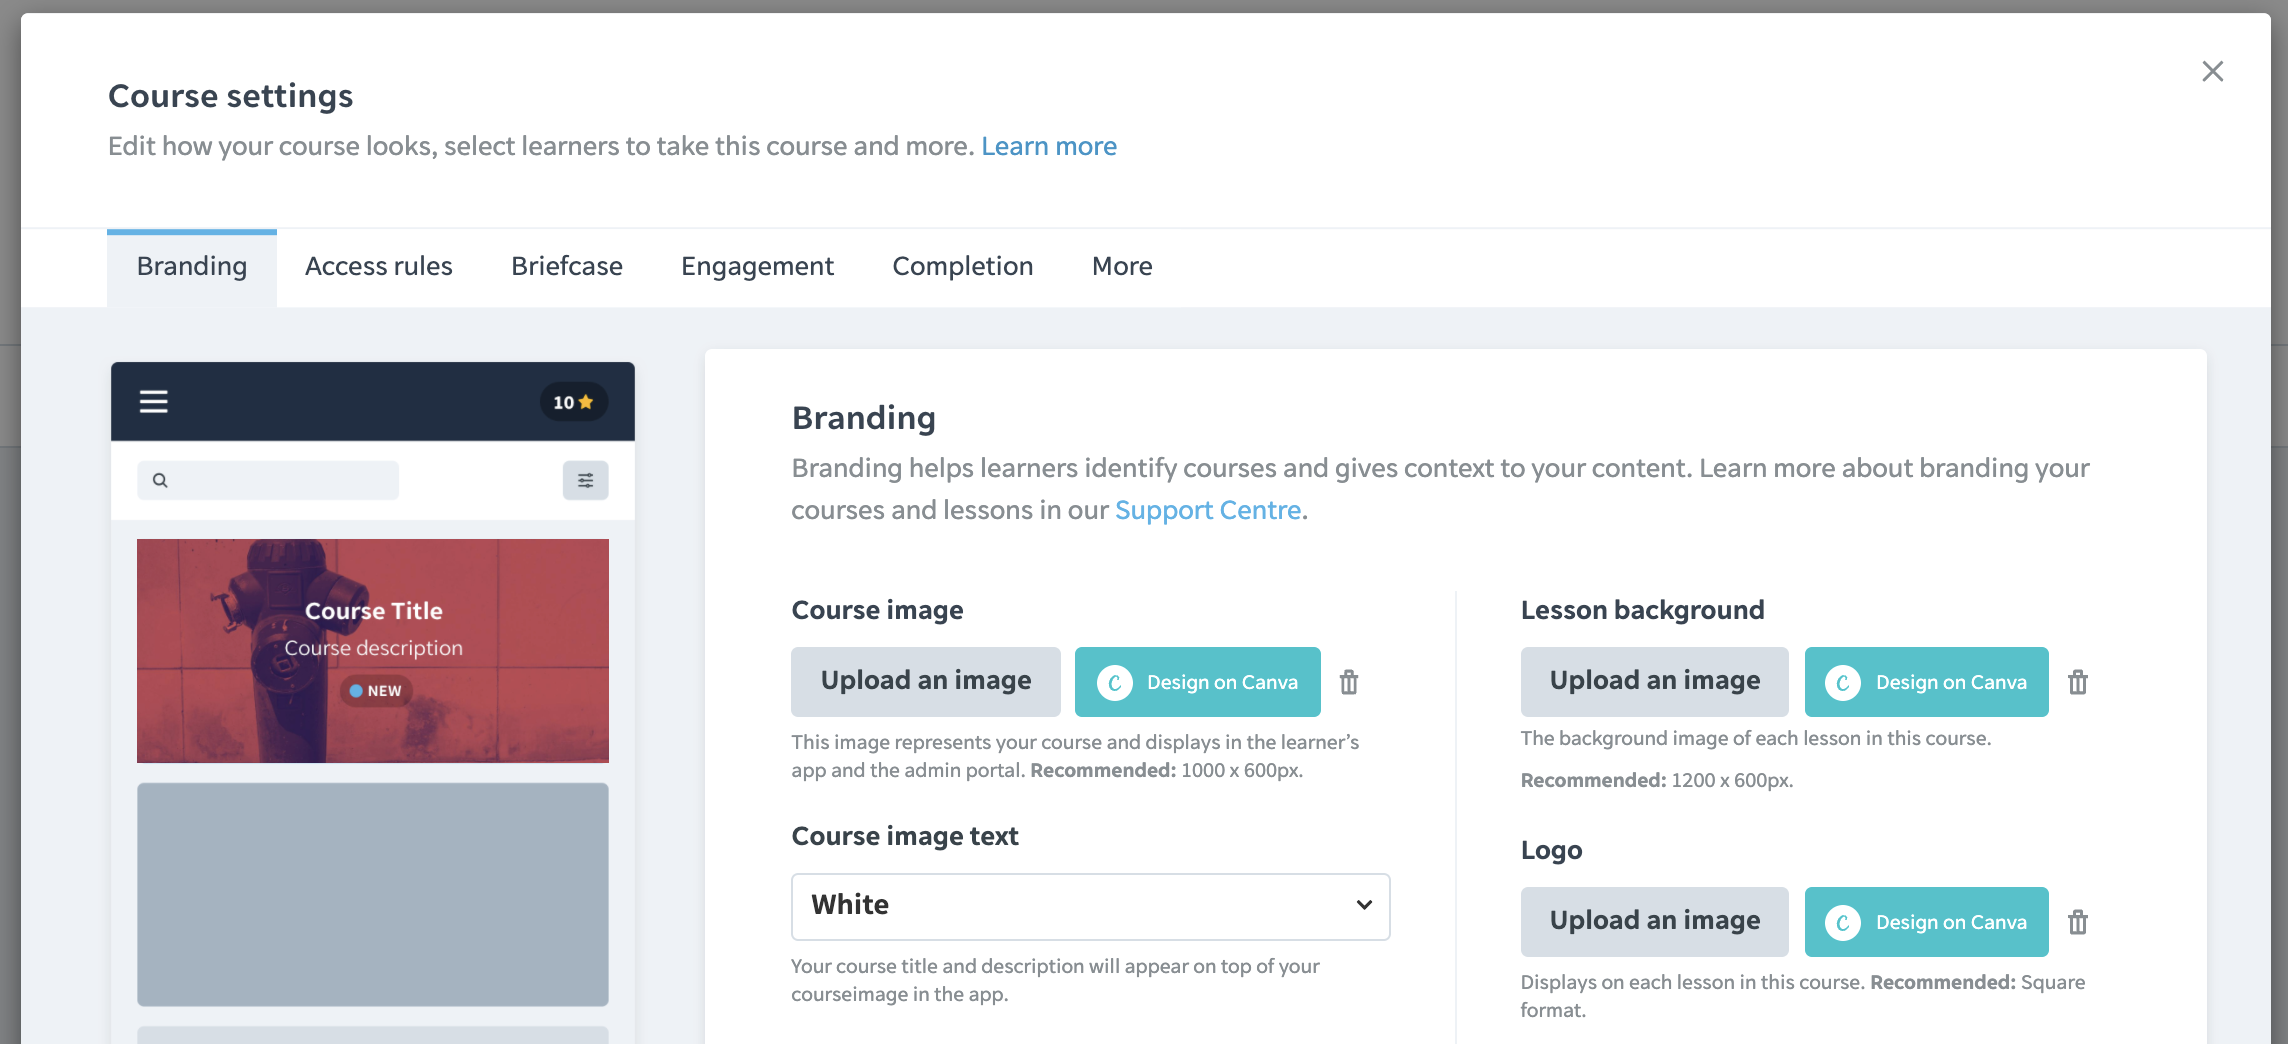Switch to the Branding tab

[x=192, y=266]
